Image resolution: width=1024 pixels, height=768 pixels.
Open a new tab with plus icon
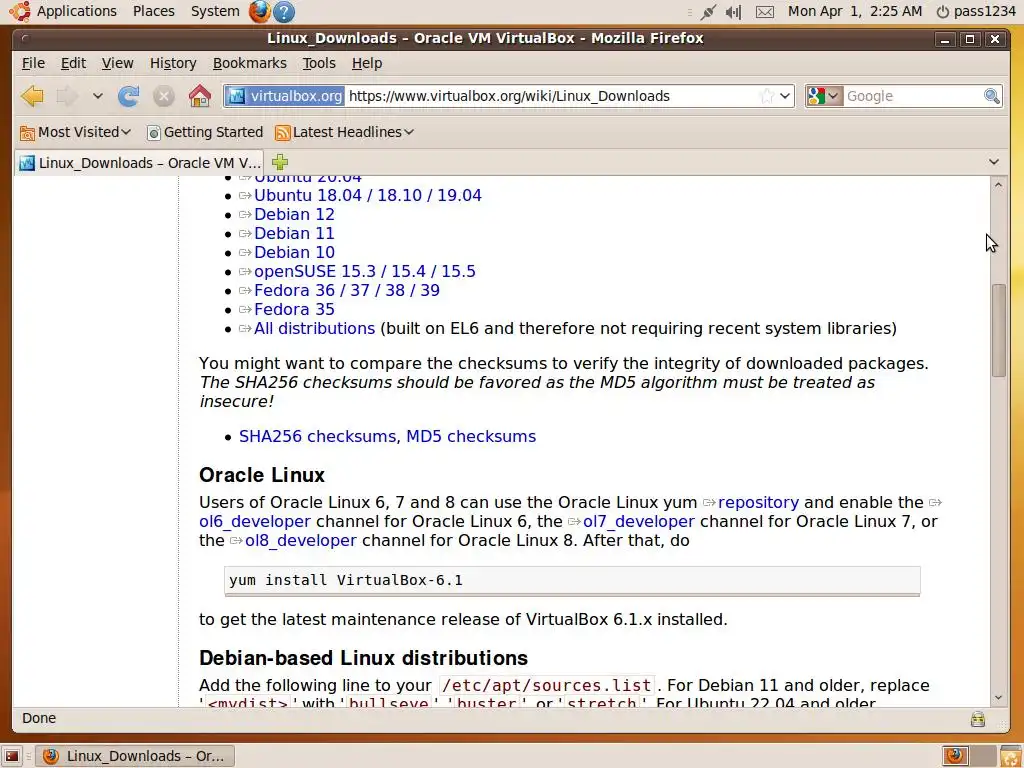280,162
